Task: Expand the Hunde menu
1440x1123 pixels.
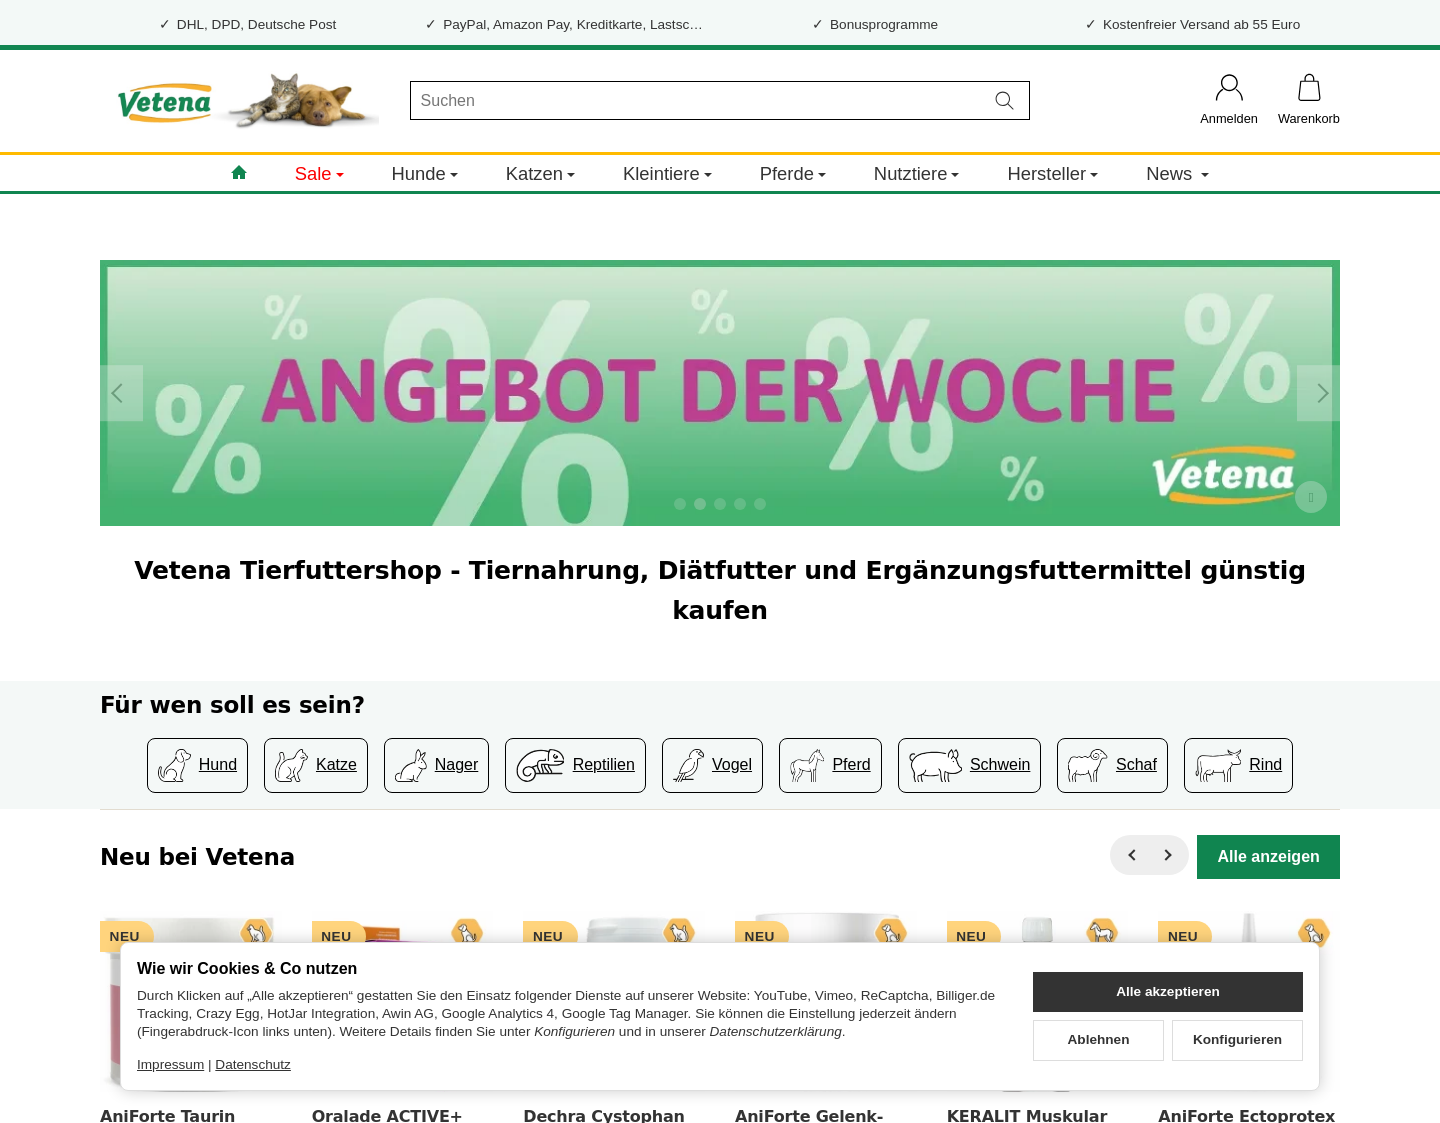Action: [x=424, y=174]
